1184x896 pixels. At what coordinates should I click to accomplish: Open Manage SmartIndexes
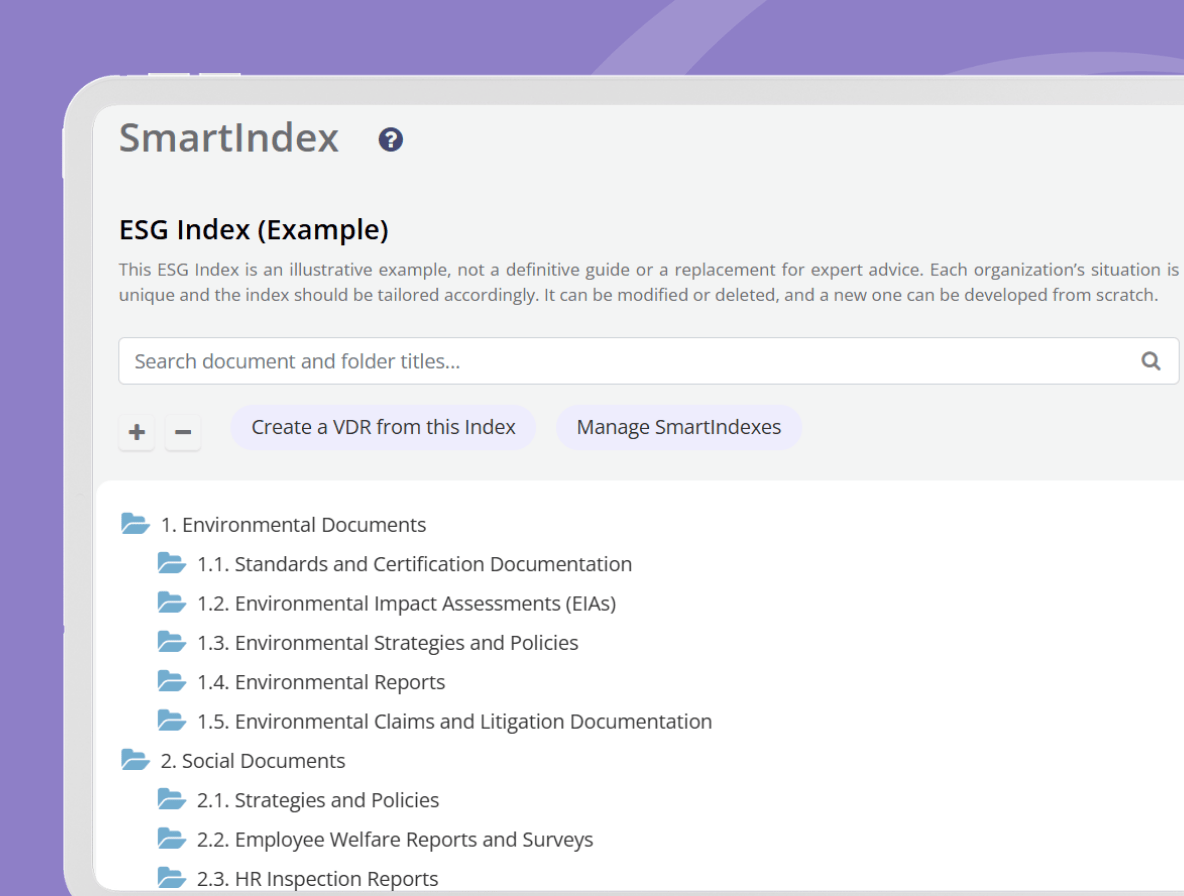678,427
